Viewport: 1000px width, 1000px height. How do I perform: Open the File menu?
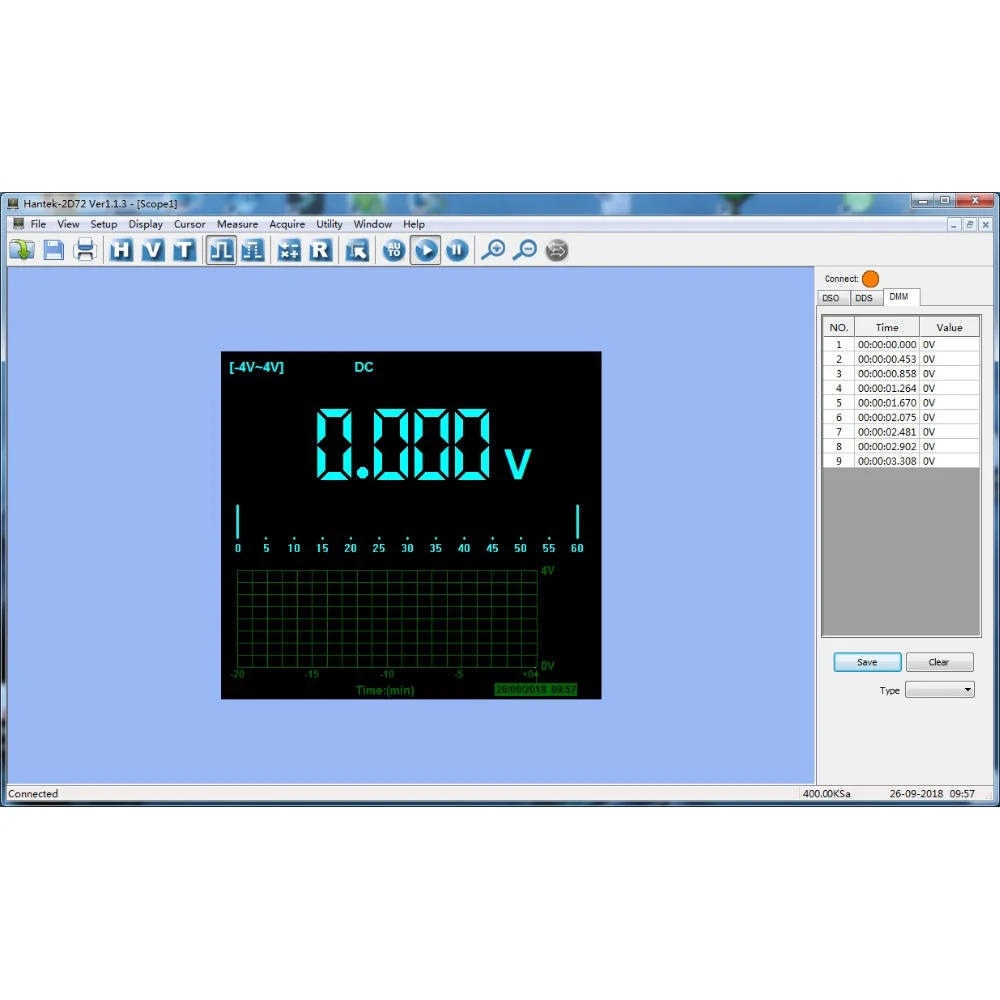(38, 224)
